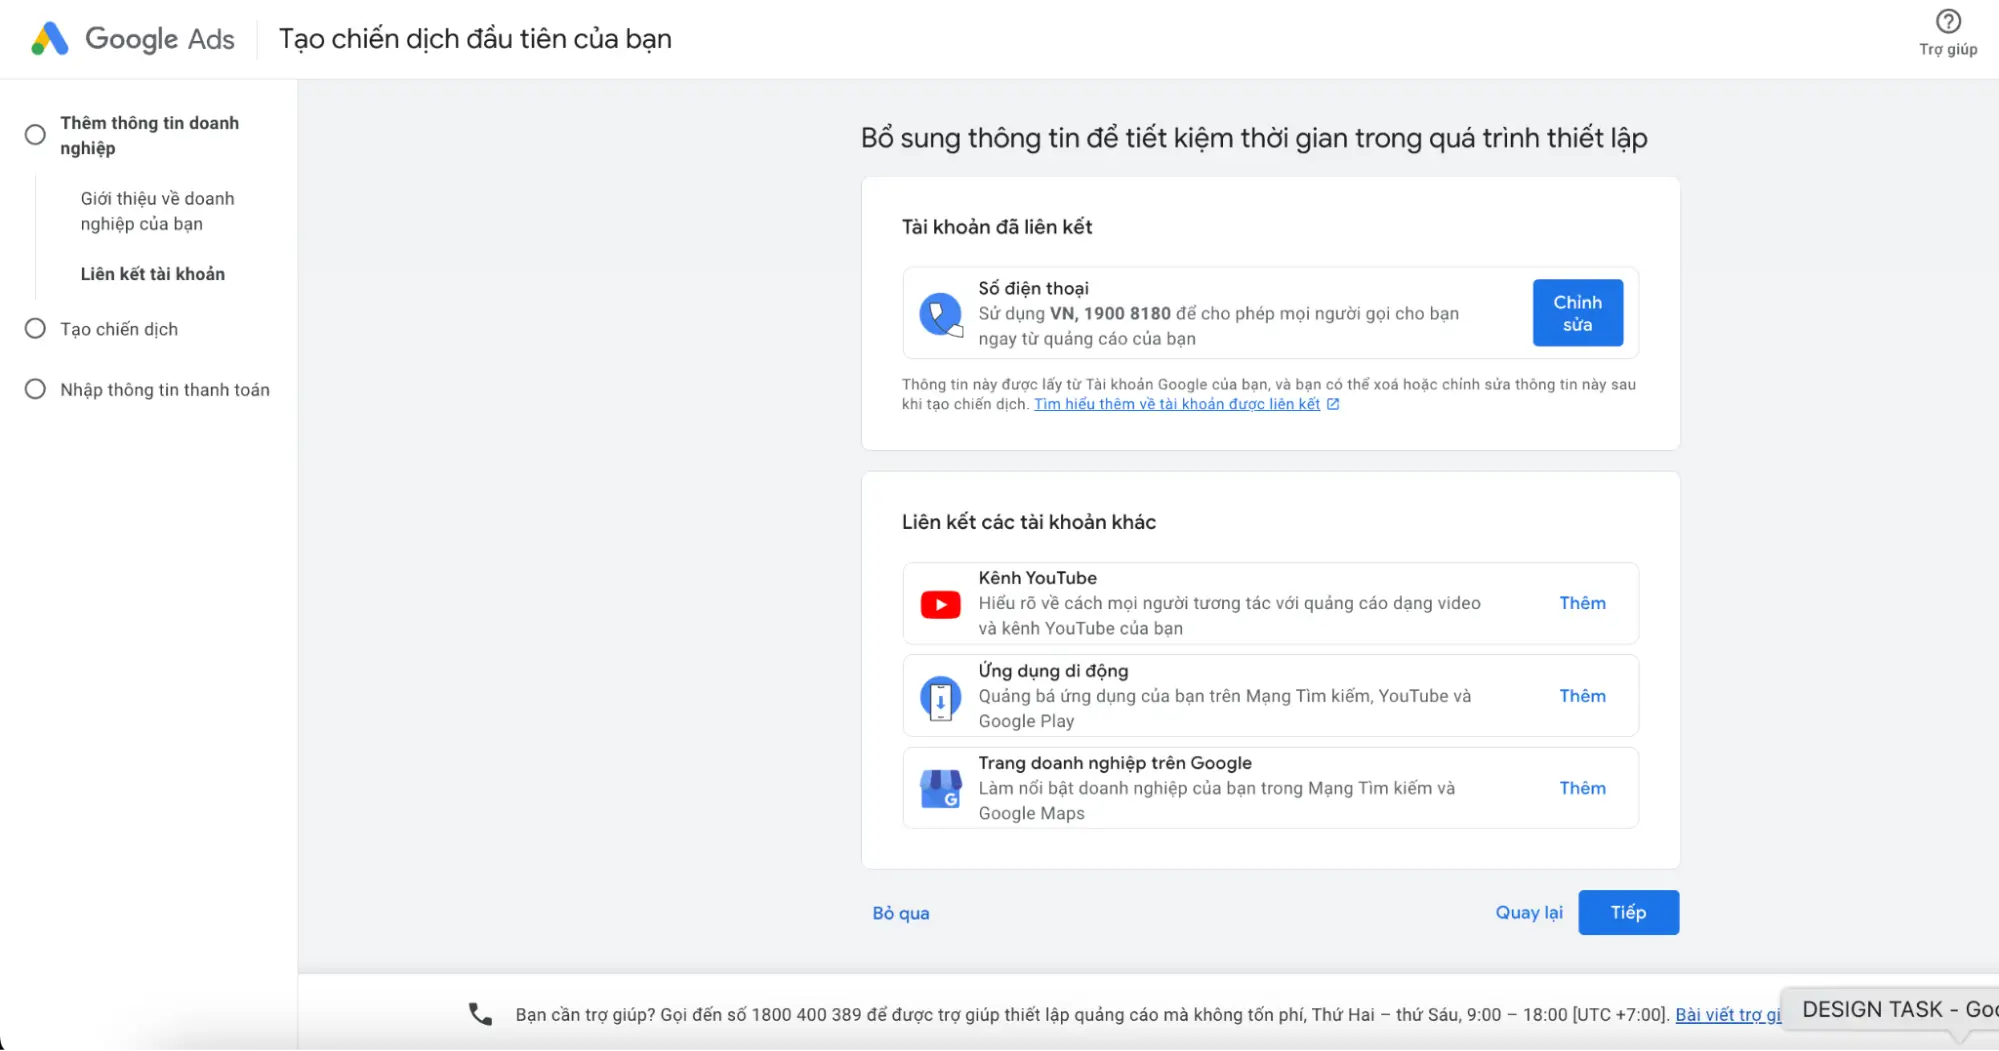Click the phone number icon in linked accounts
This screenshot has width=1999, height=1051.
940,314
